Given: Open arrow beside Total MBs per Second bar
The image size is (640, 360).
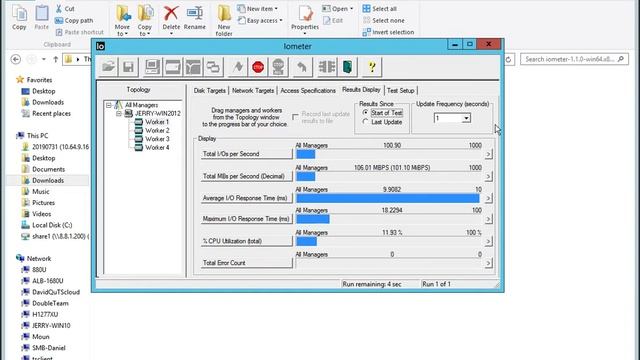Looking at the screenshot, I should tap(488, 177).
